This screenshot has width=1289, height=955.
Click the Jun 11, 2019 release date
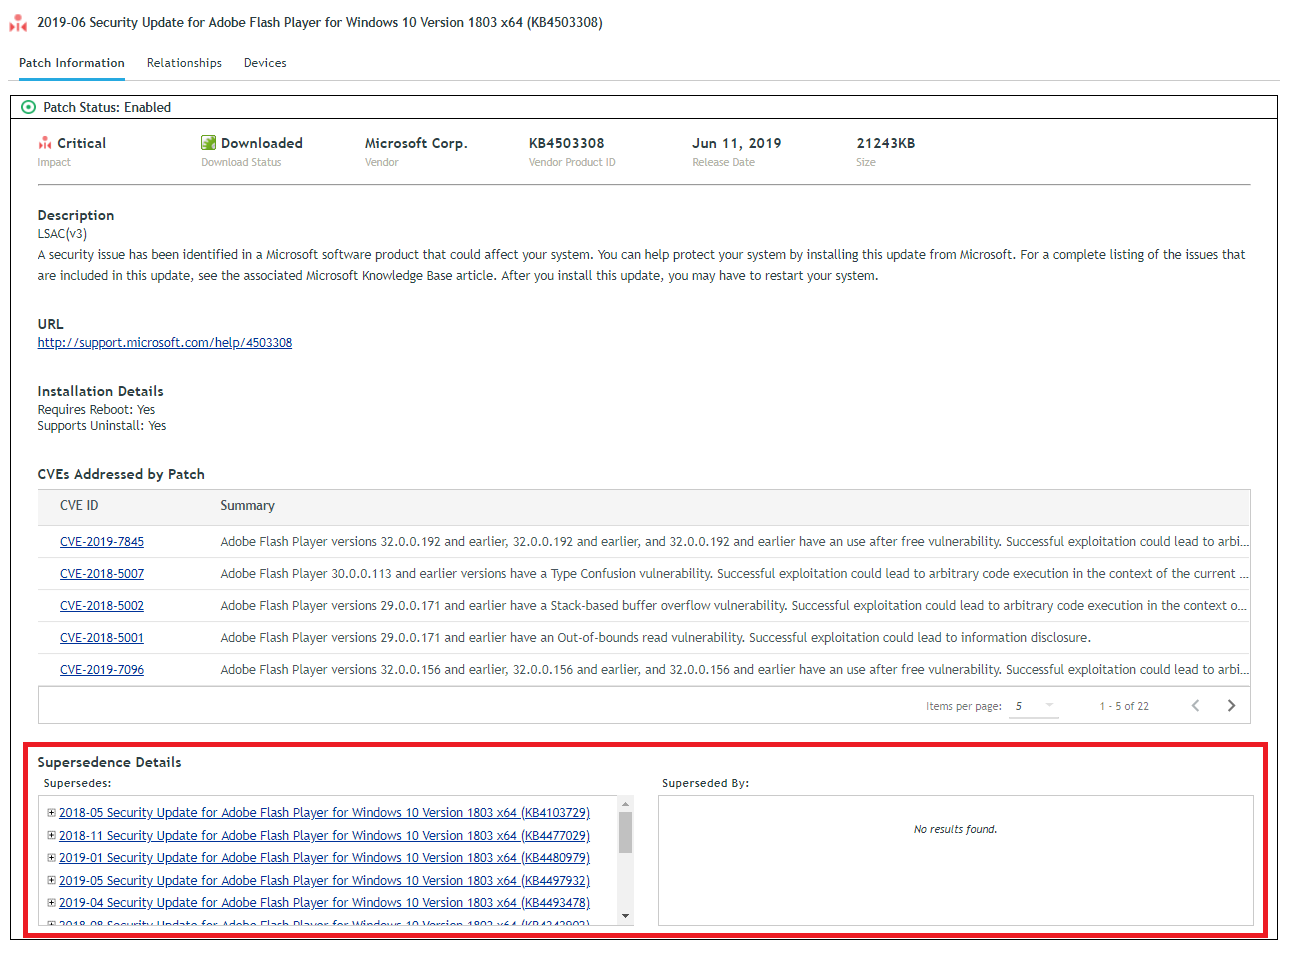tap(737, 143)
